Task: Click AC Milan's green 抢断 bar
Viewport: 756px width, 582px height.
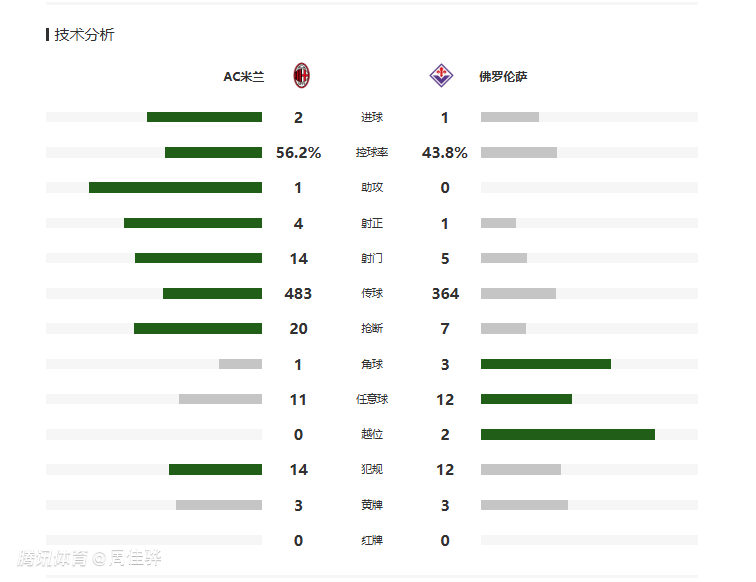Action: coord(198,328)
